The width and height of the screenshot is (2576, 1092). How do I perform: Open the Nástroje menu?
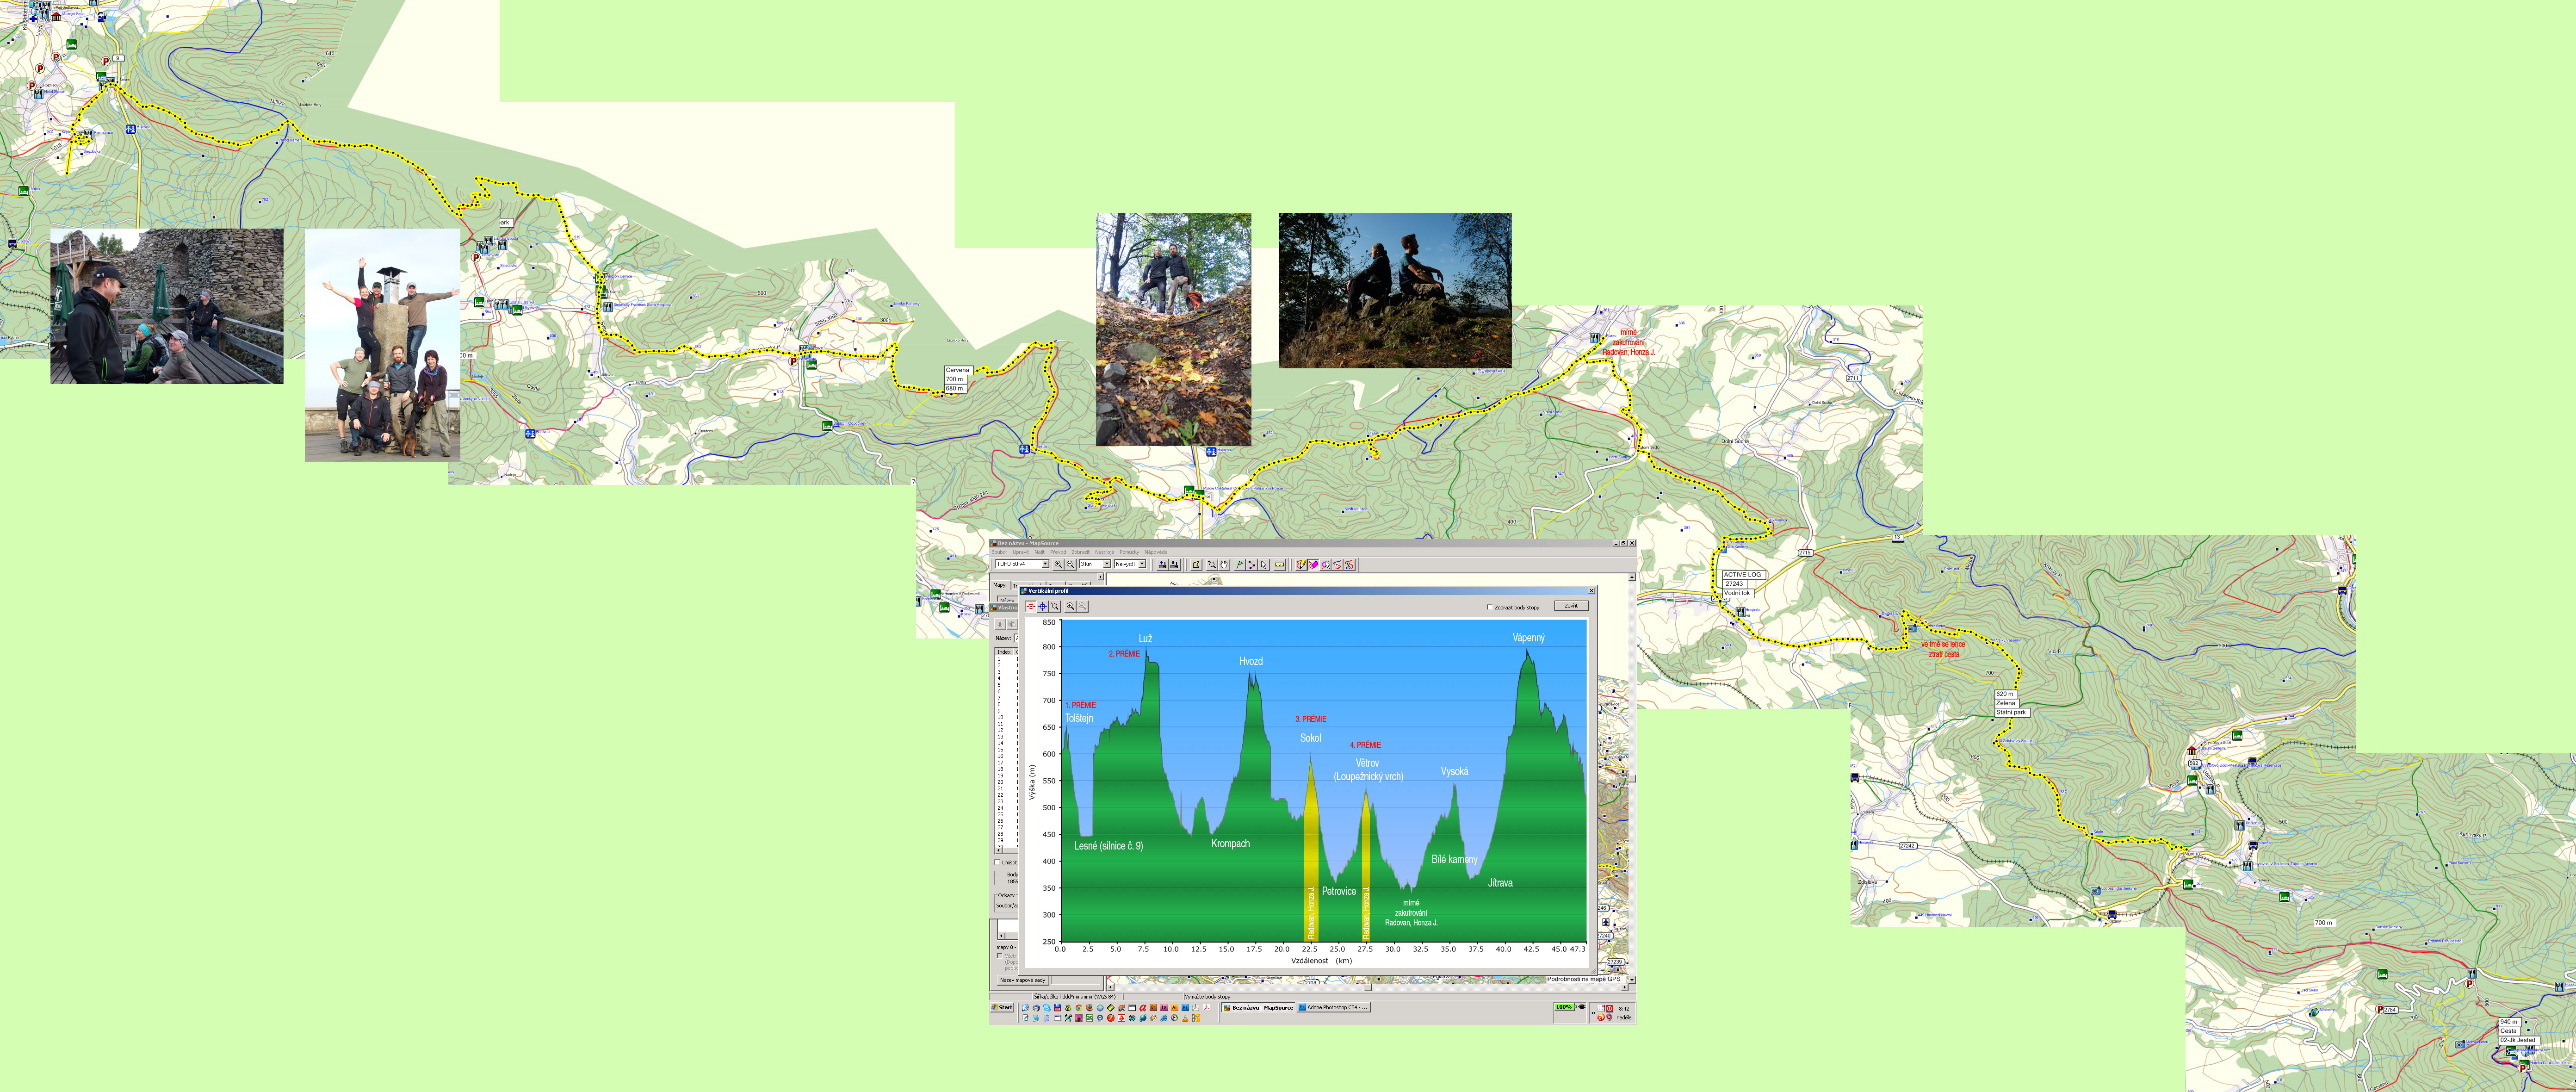click(x=1105, y=552)
